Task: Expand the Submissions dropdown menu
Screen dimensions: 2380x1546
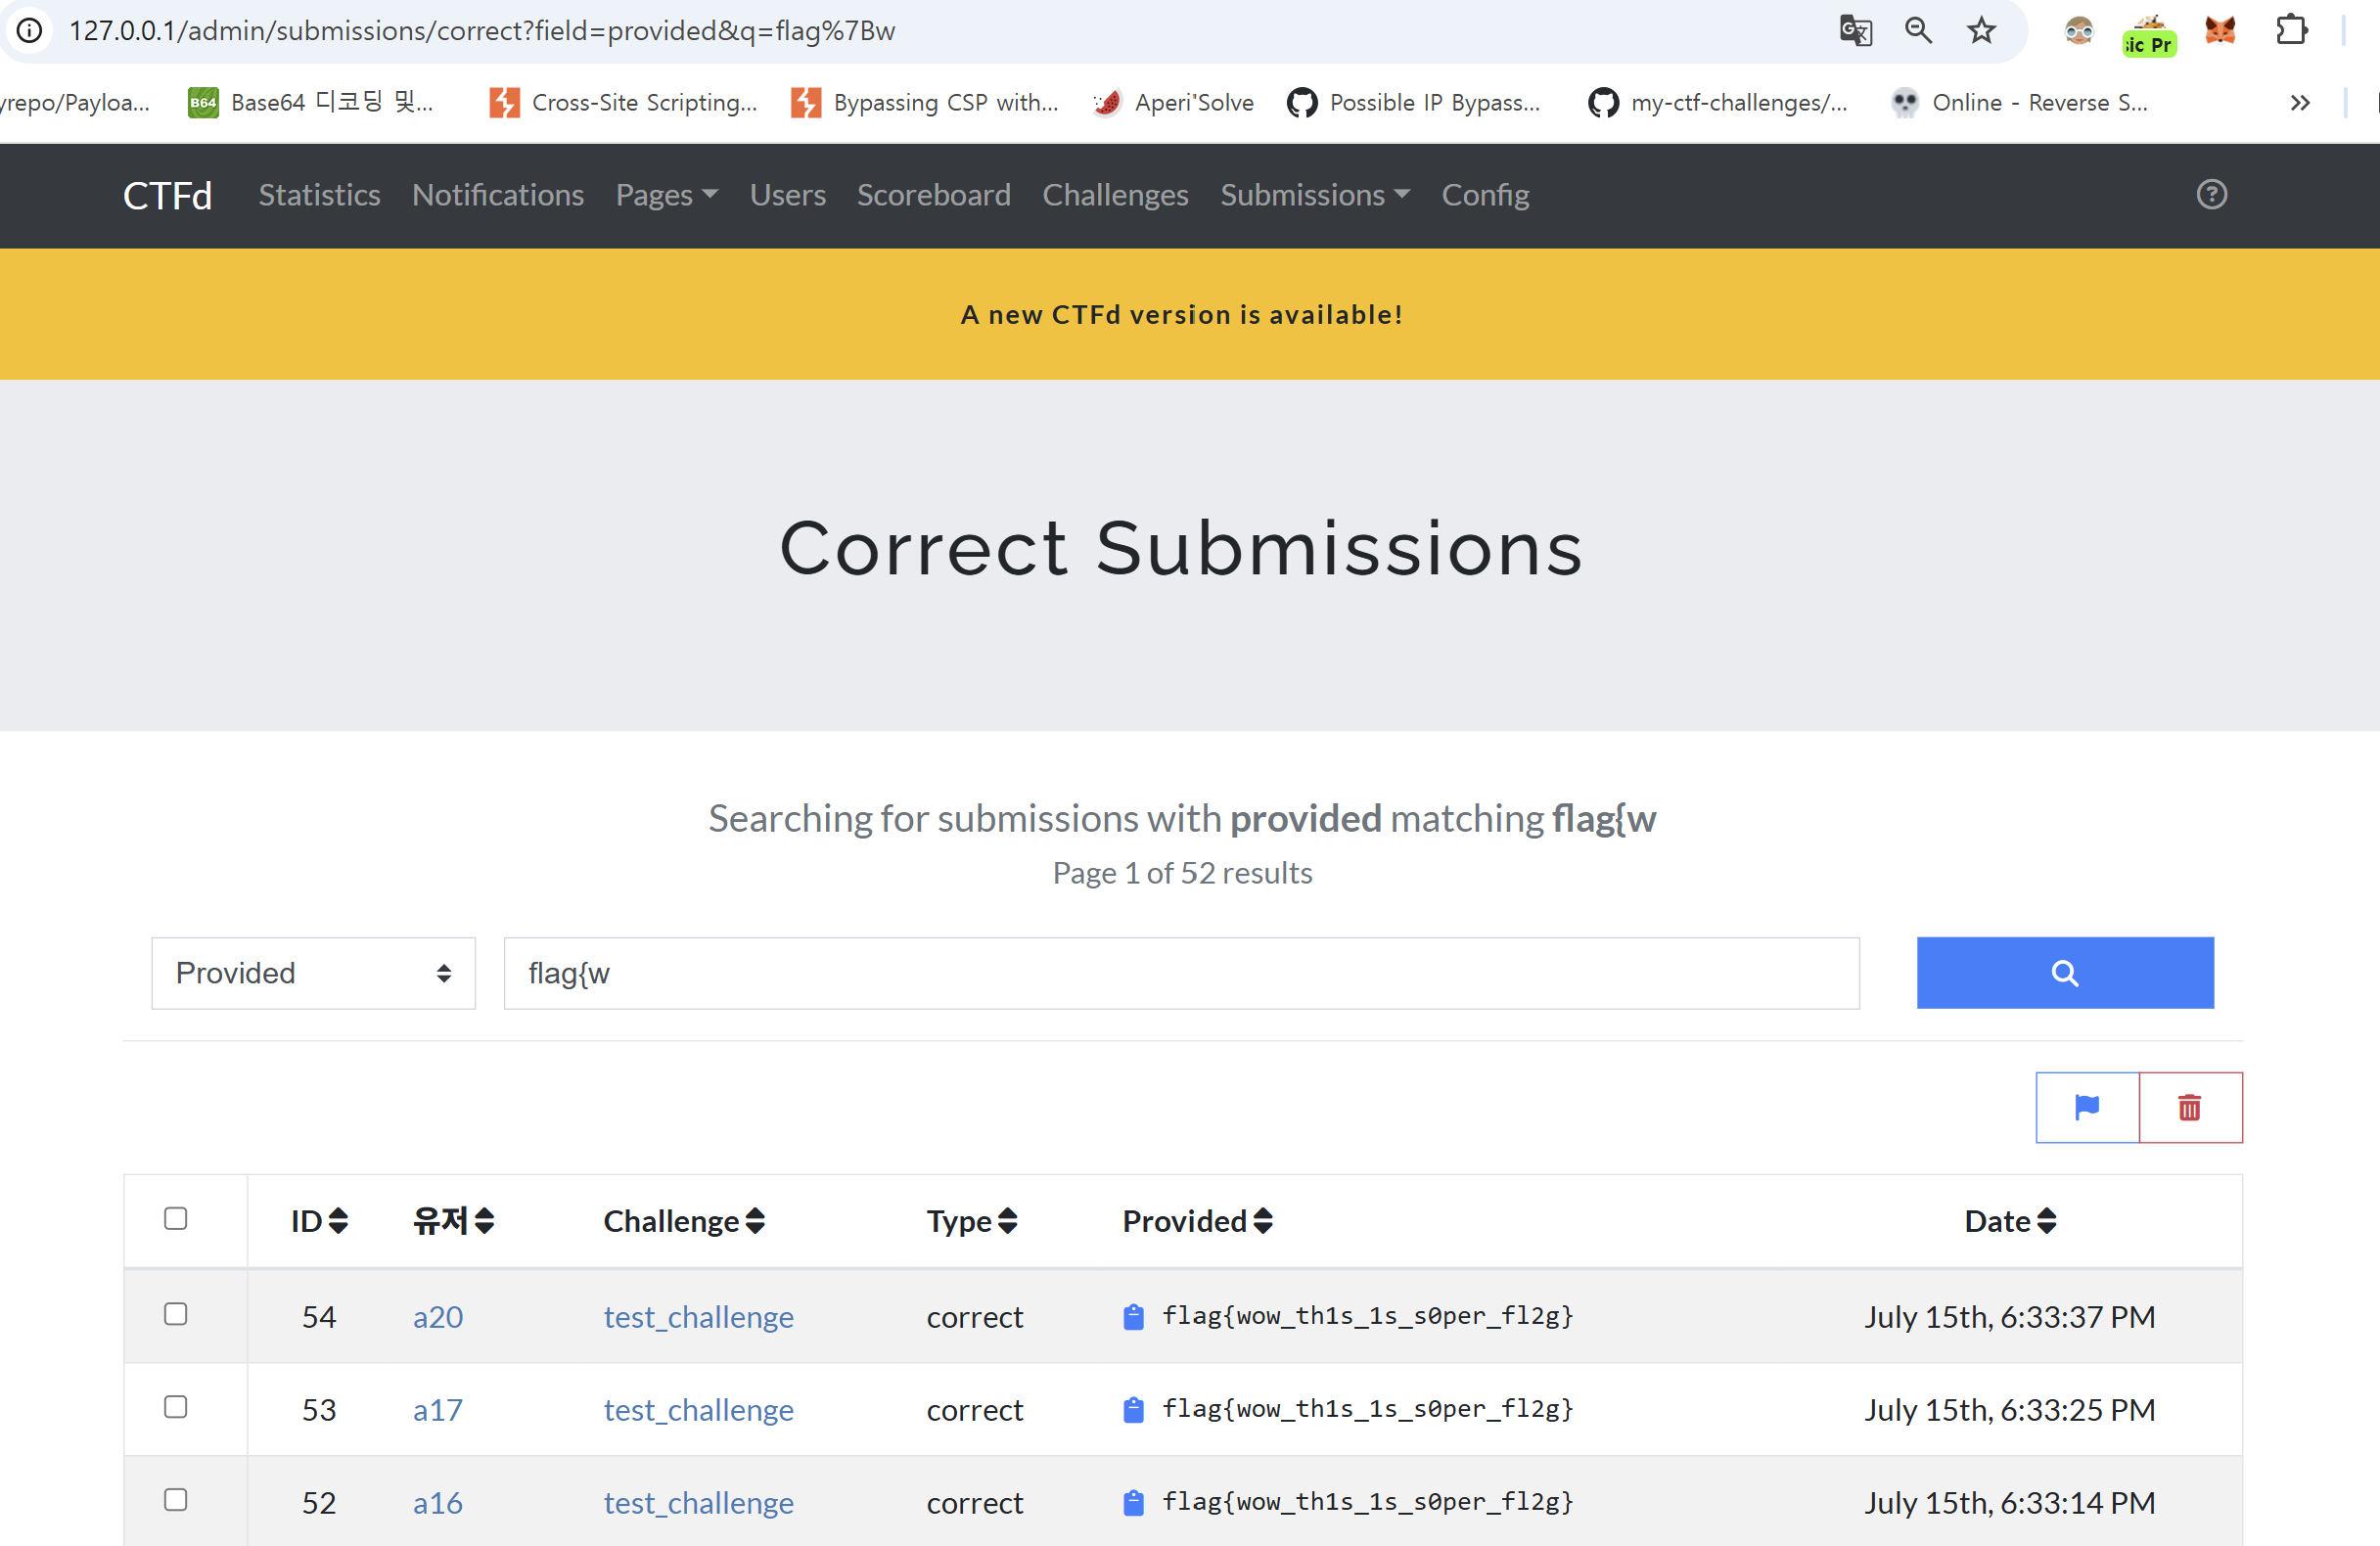Action: 1315,195
